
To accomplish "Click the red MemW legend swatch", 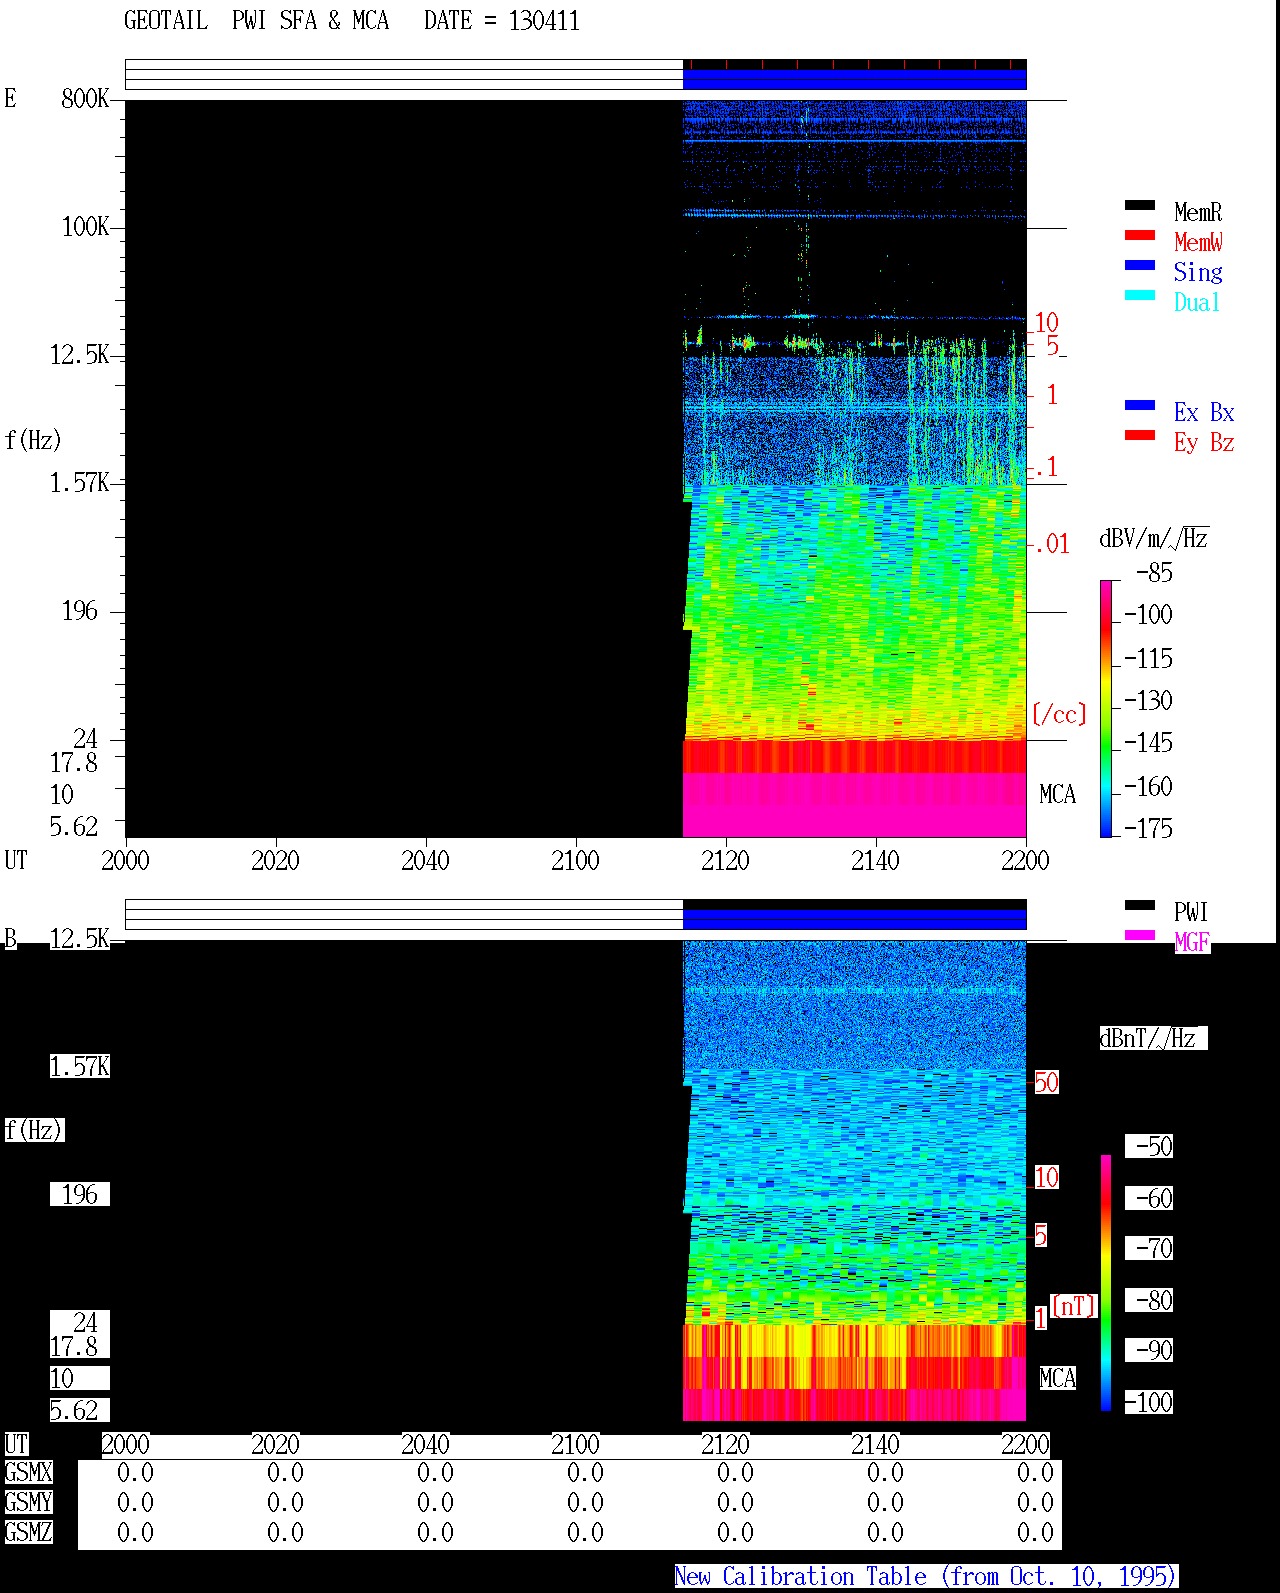I will pyautogui.click(x=1140, y=236).
